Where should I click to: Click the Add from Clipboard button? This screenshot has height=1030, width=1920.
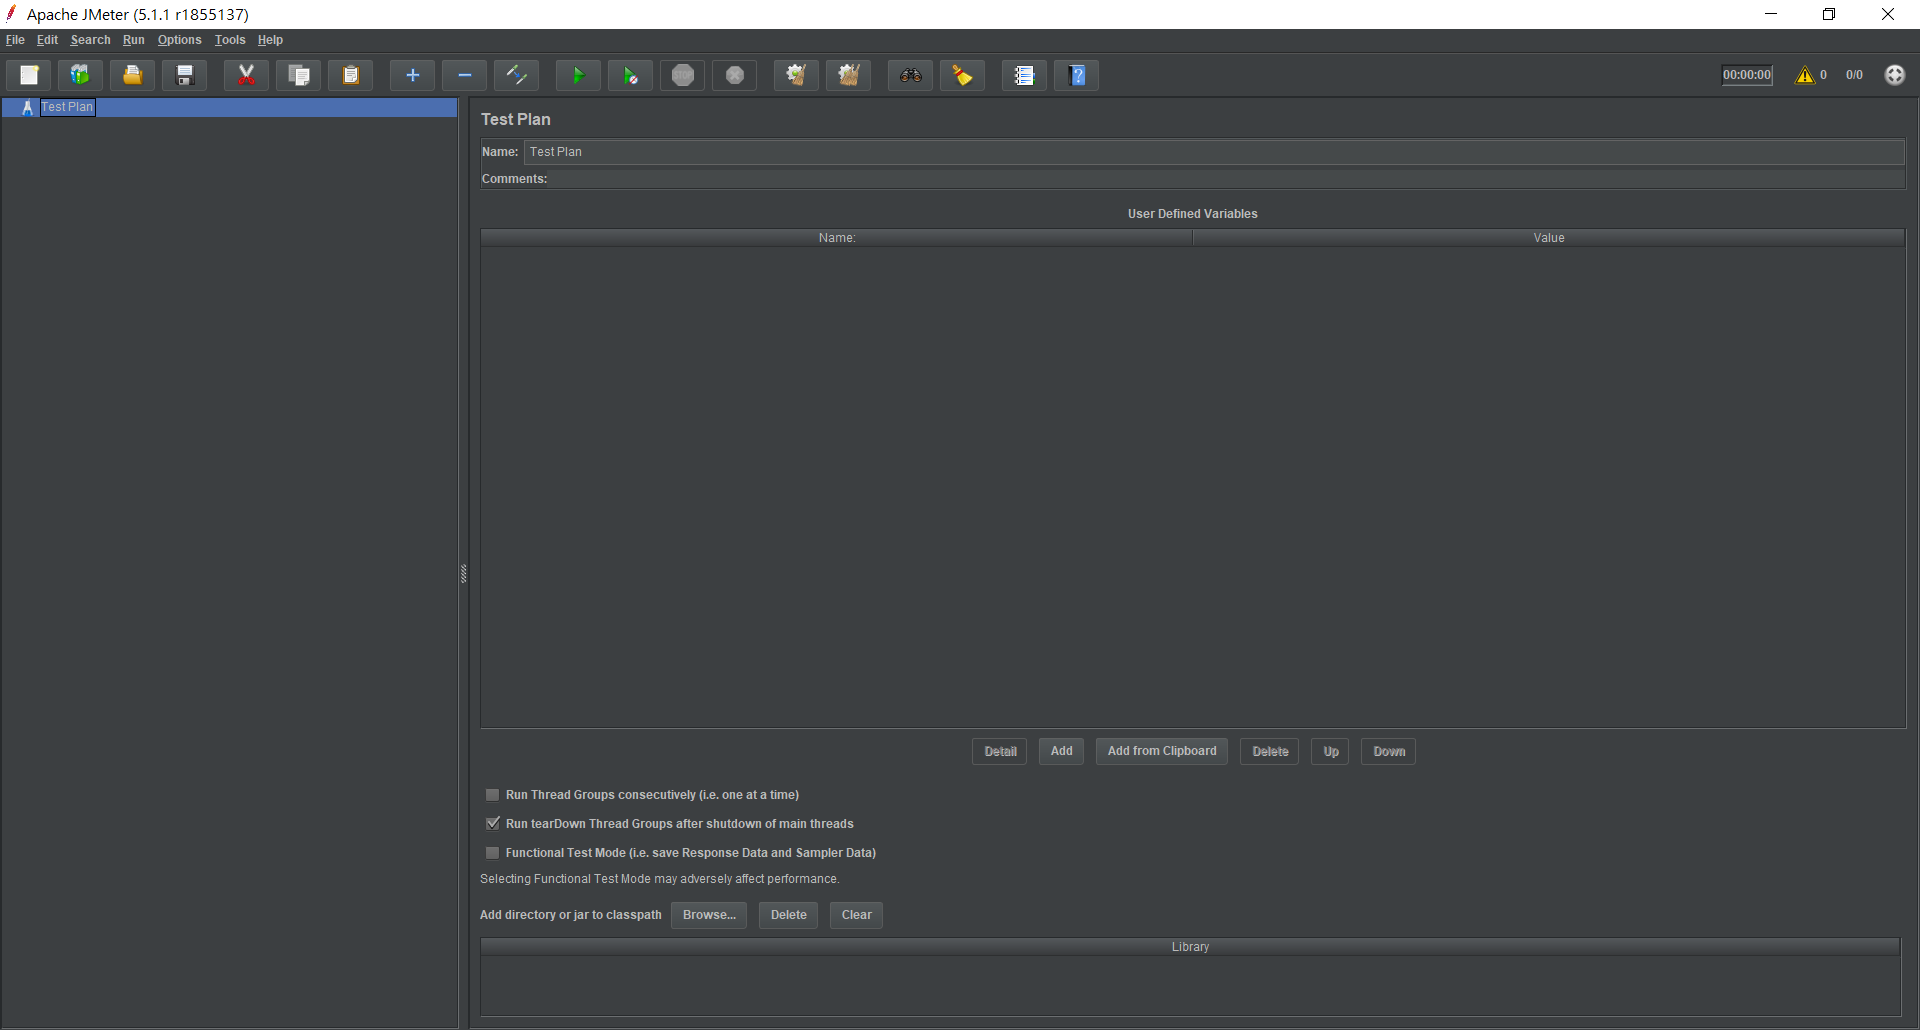click(1161, 751)
